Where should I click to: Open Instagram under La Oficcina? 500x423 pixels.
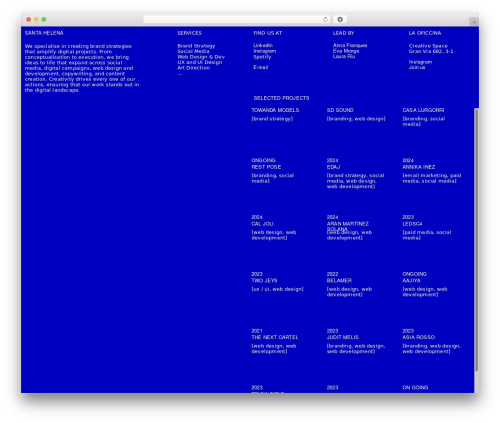(420, 62)
